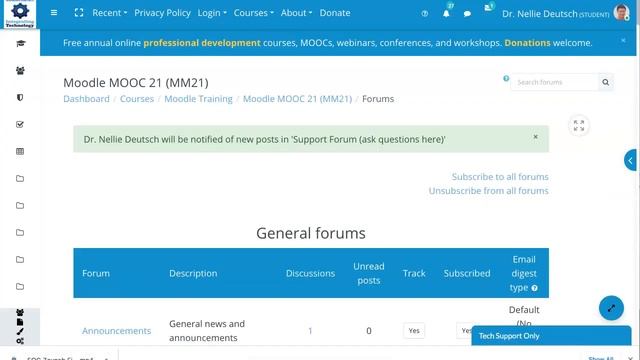Open the users icon in bottom sidebar group
The image size is (640, 360).
pos(20,313)
